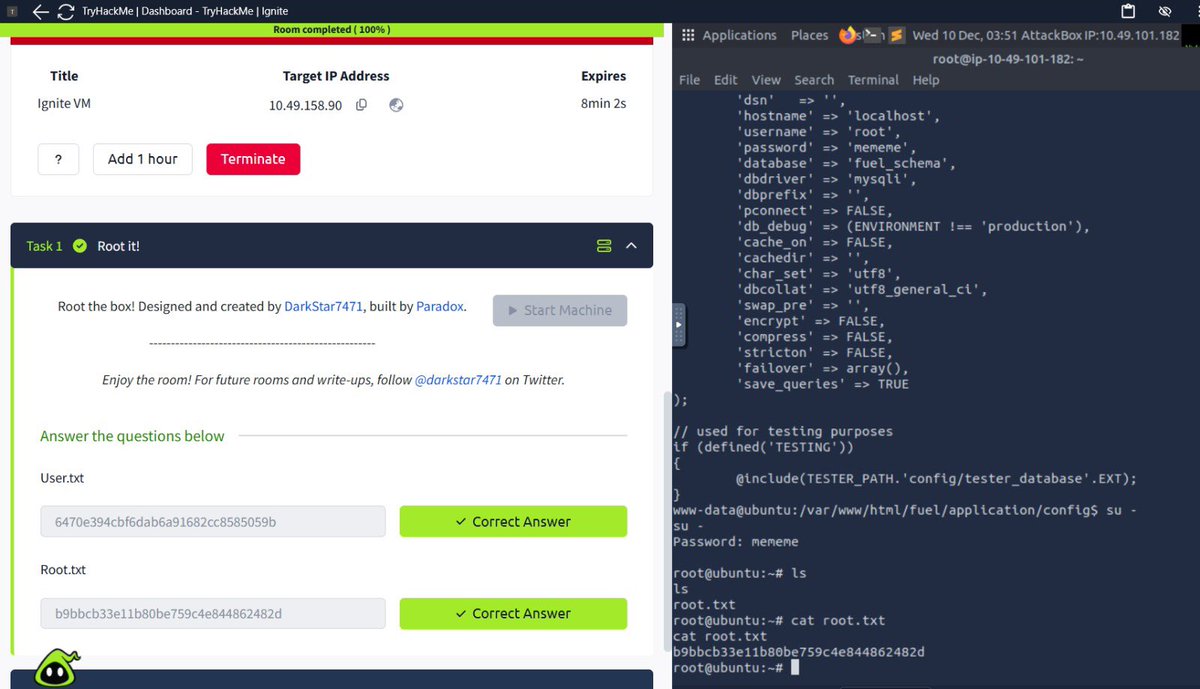Click Correct Answer button for Root.txt
1200x689 pixels.
pos(513,613)
